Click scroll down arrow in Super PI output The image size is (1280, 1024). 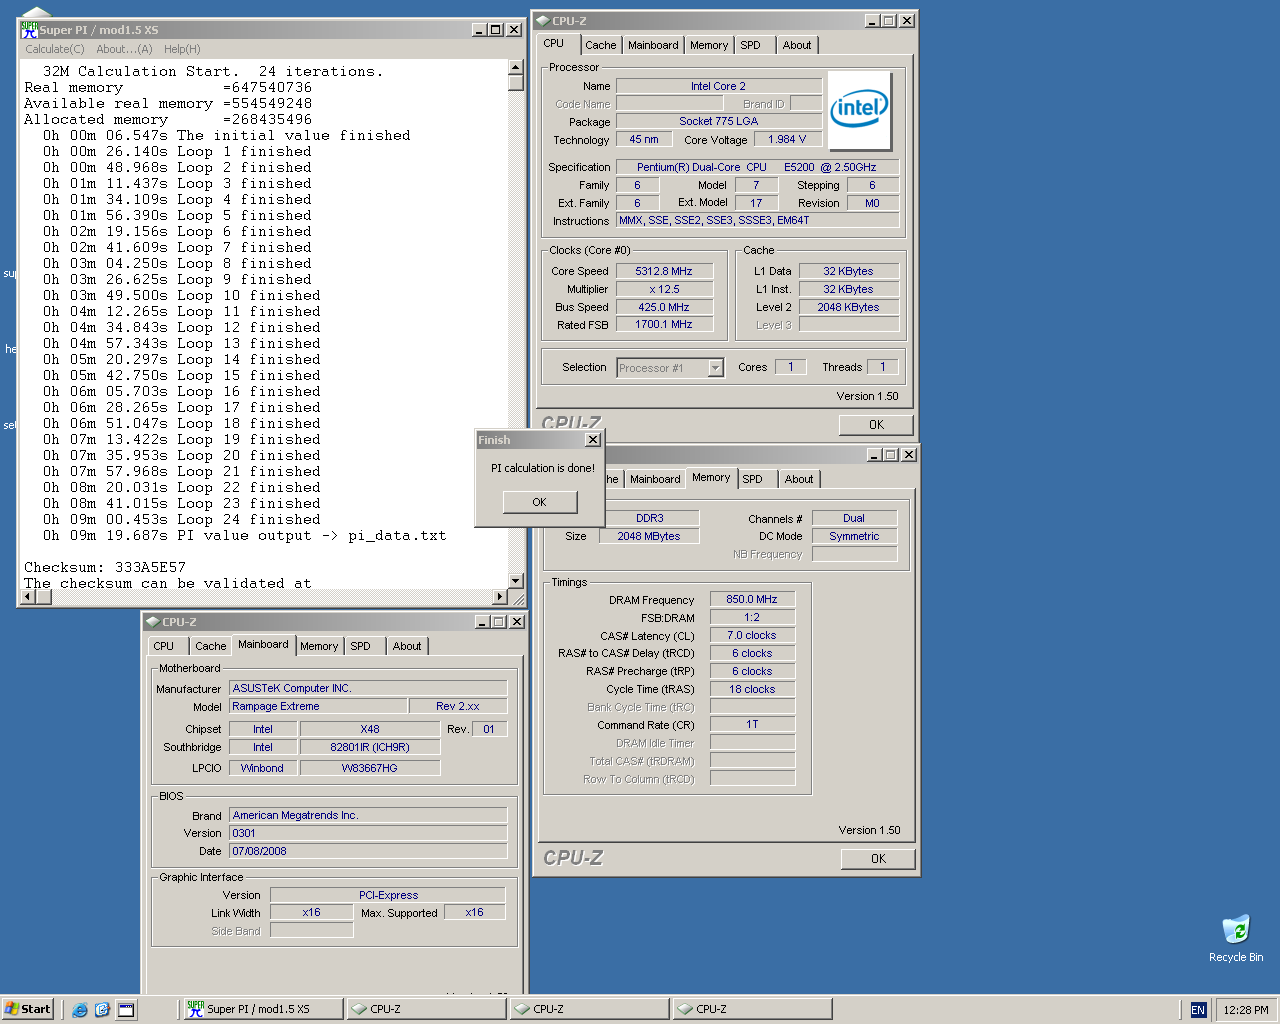516,580
